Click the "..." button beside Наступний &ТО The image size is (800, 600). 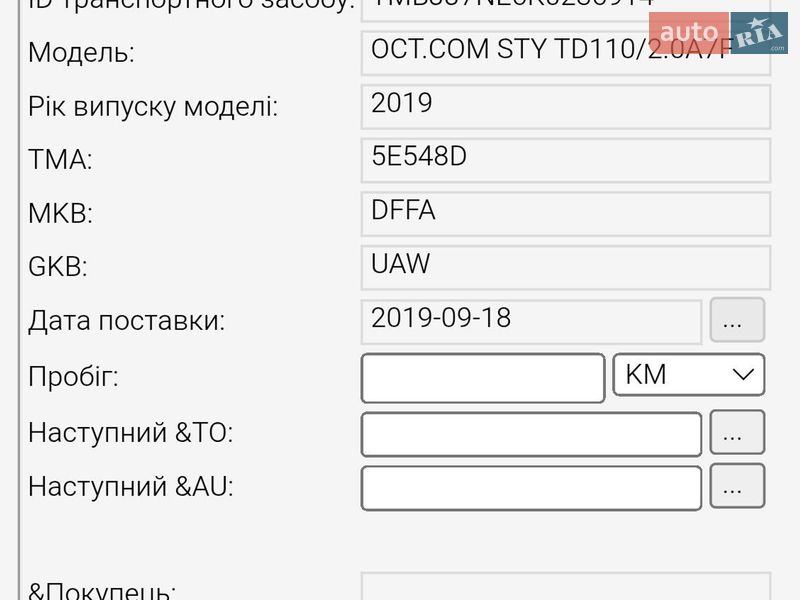(x=737, y=432)
